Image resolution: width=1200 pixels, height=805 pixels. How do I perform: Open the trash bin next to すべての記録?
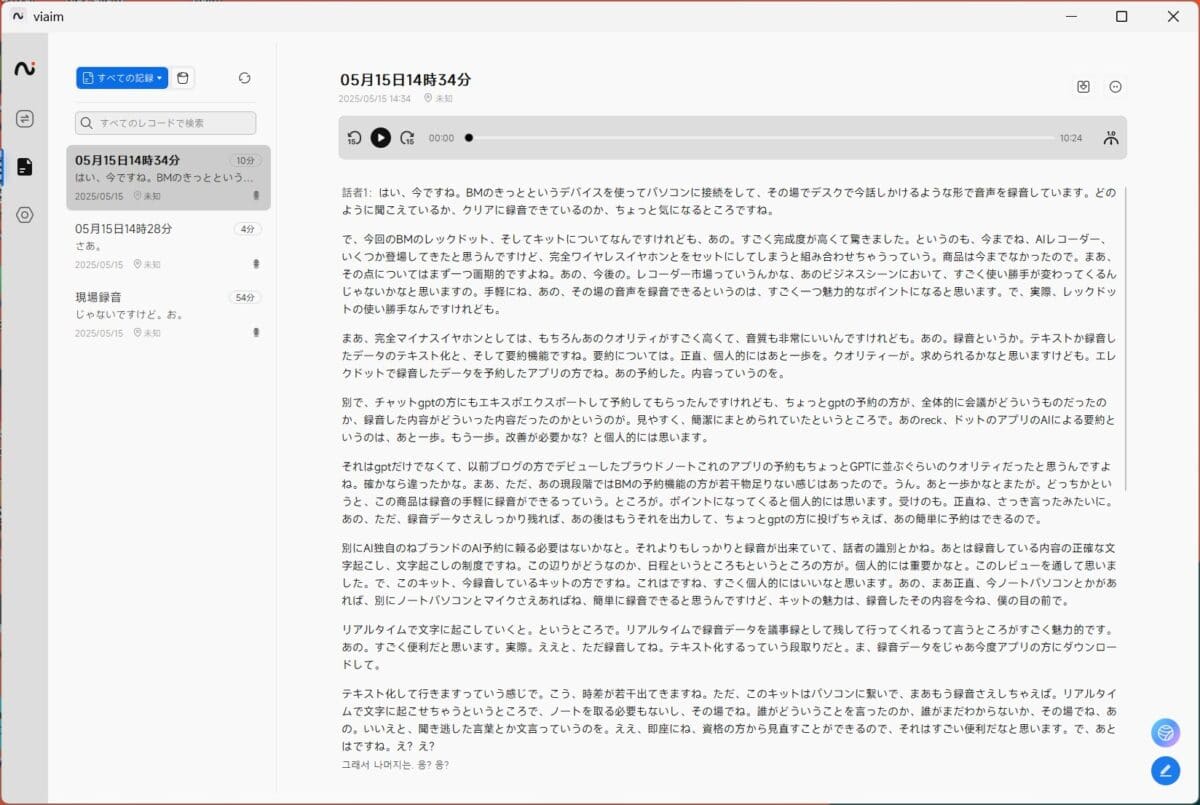(182, 78)
